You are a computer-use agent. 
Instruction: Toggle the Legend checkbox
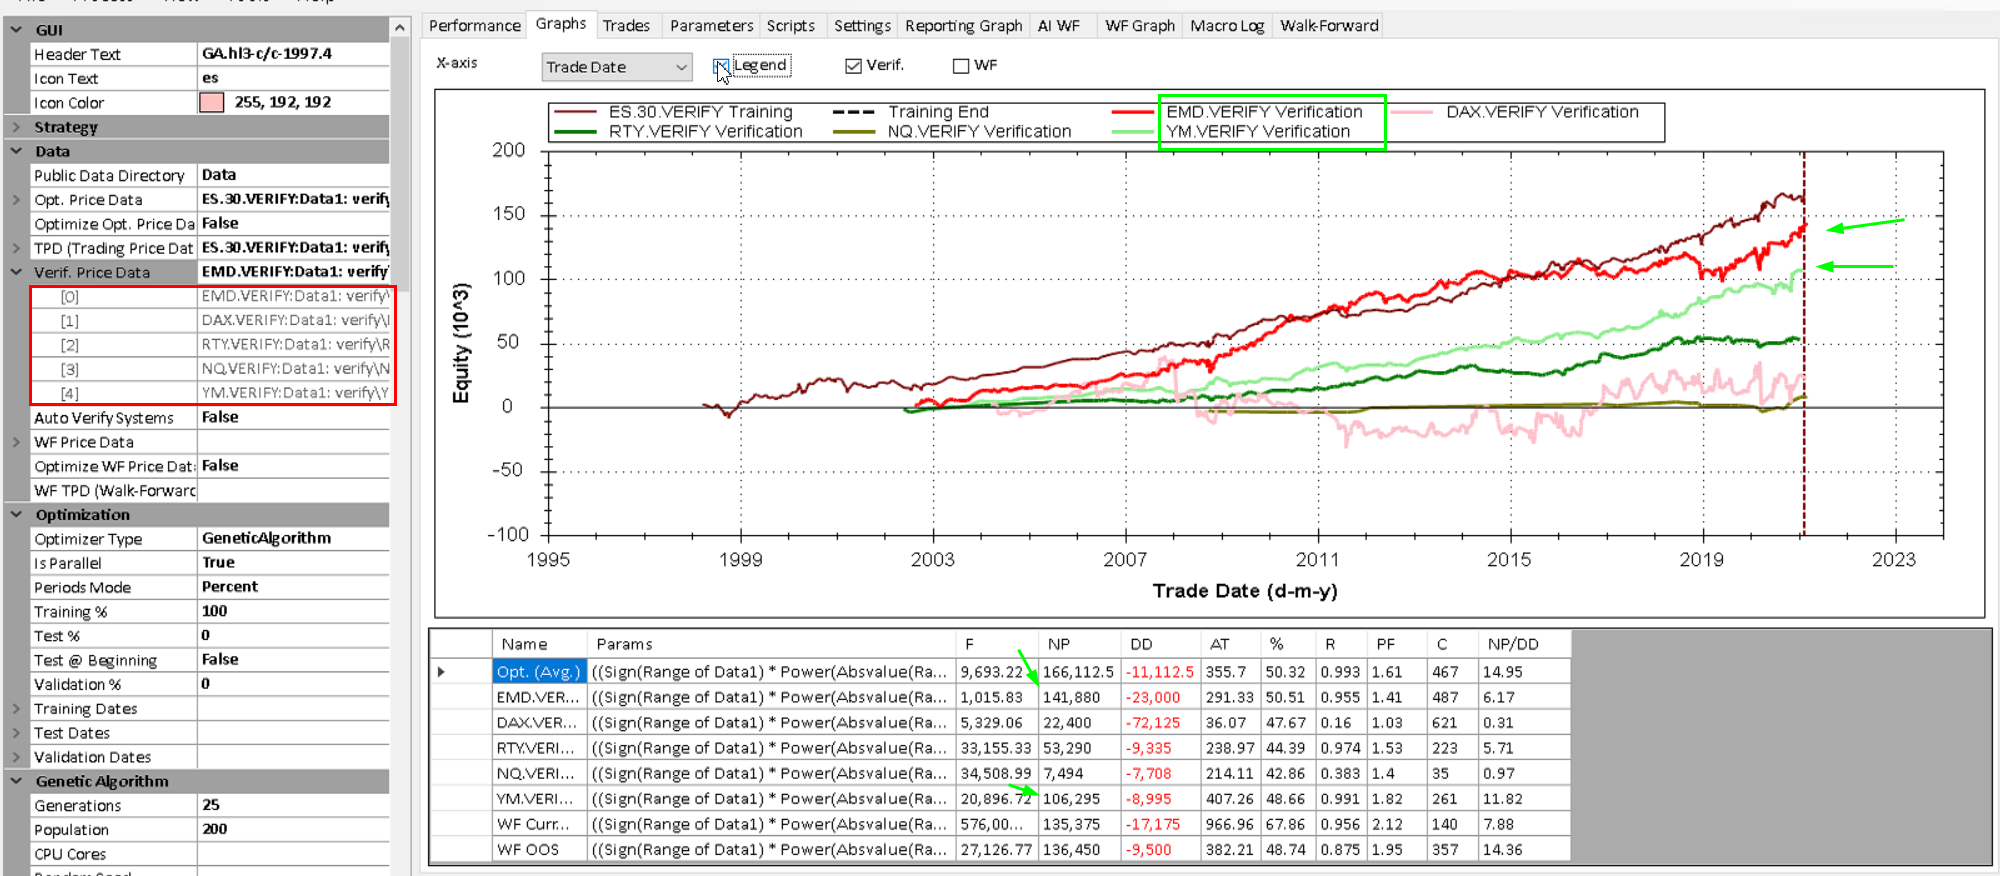point(721,66)
